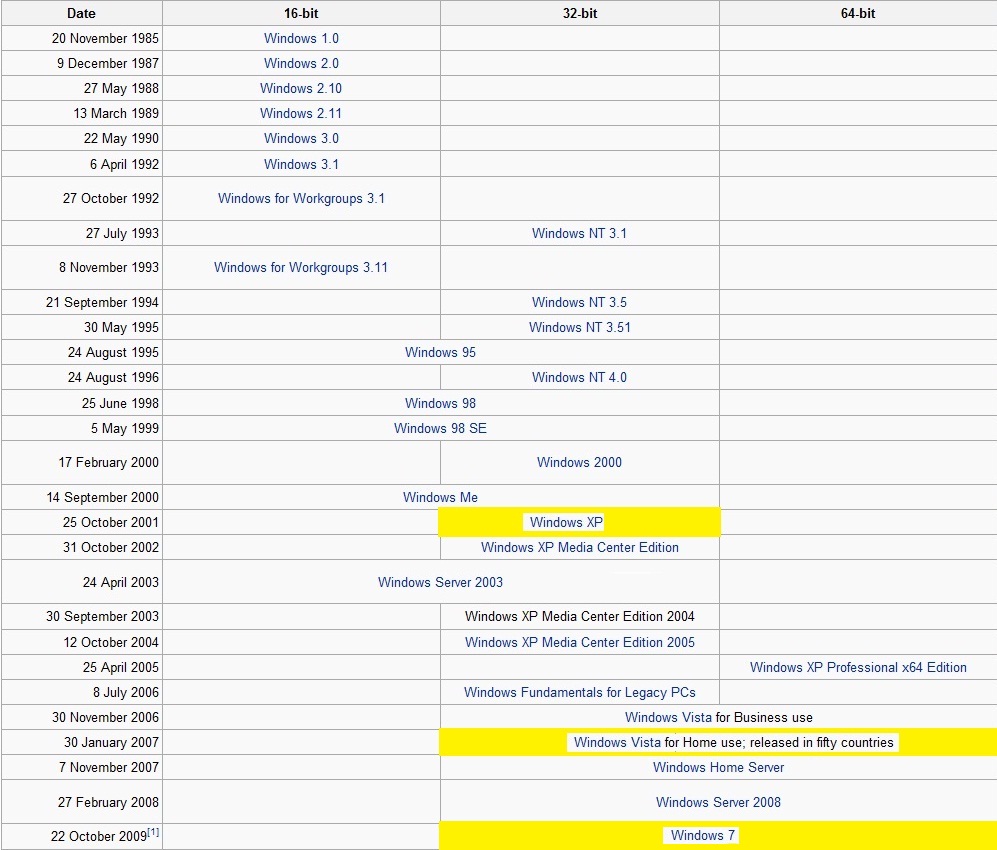Screen dimensions: 997x850
Task: Open the Windows Server 2008 link
Action: coord(719,802)
